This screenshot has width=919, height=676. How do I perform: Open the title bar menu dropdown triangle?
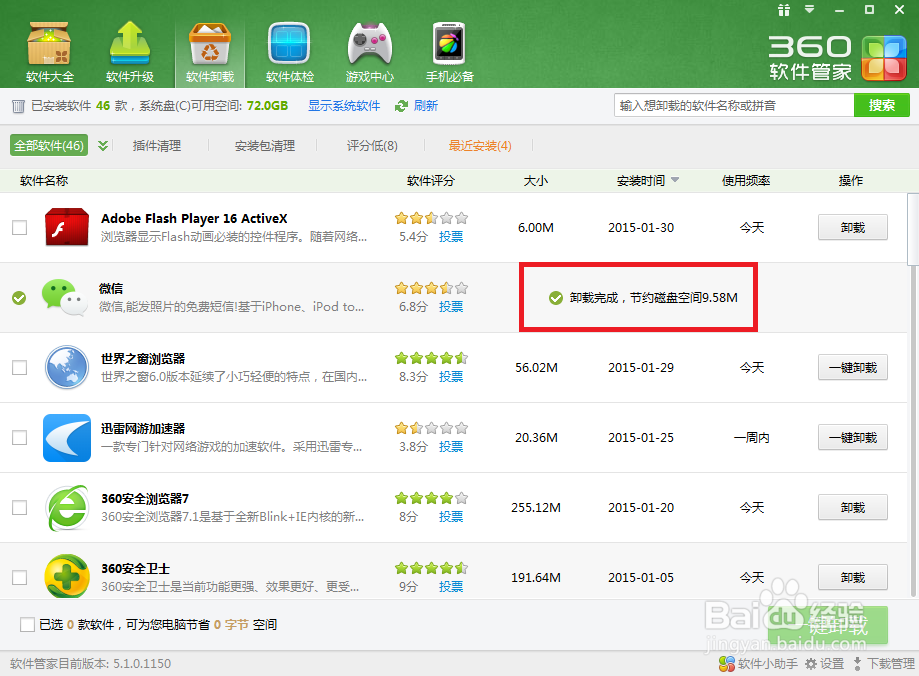tap(809, 9)
